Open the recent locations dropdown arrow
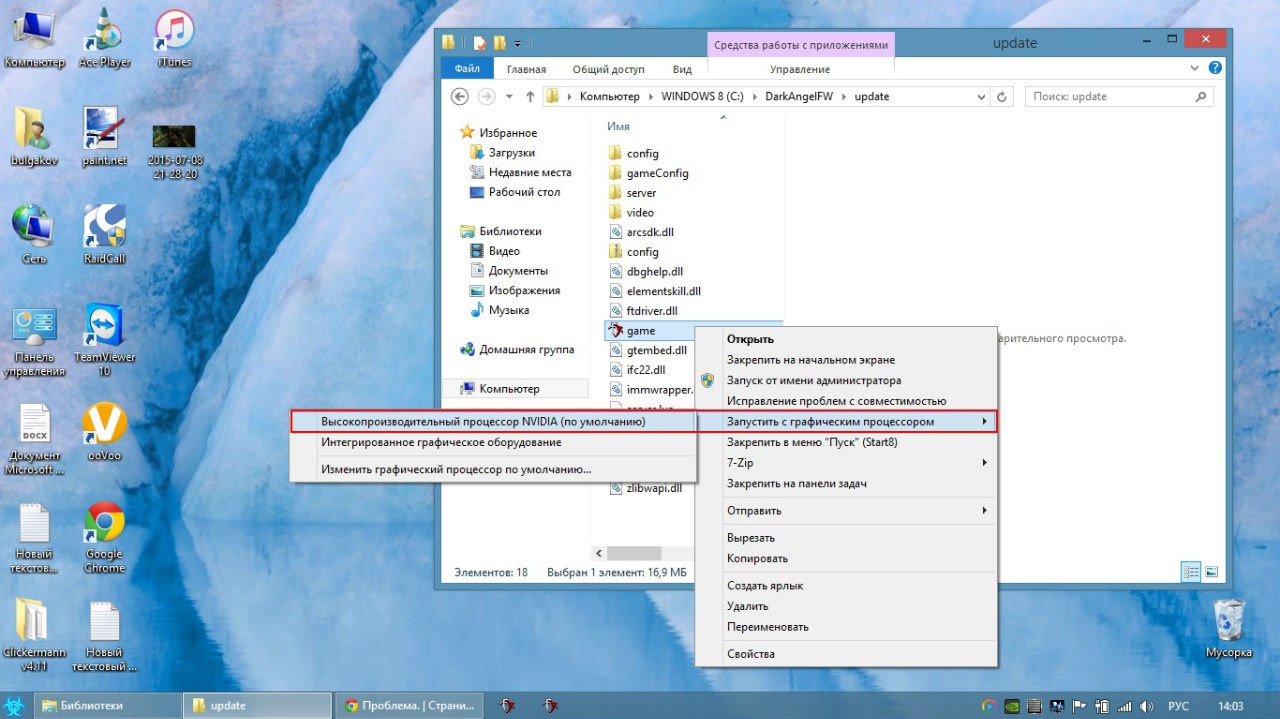 pyautogui.click(x=509, y=97)
